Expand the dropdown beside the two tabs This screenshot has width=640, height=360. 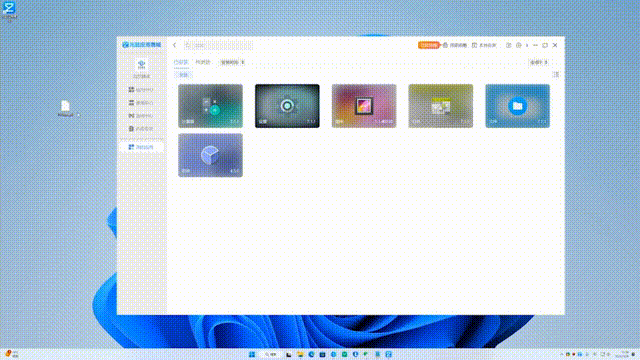click(232, 62)
